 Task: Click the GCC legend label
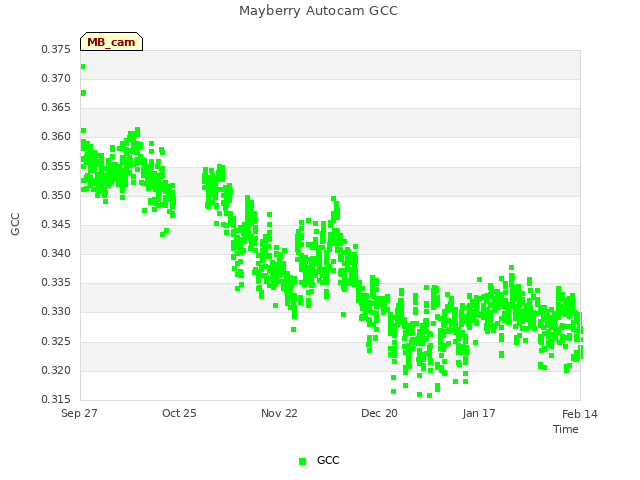click(328, 460)
